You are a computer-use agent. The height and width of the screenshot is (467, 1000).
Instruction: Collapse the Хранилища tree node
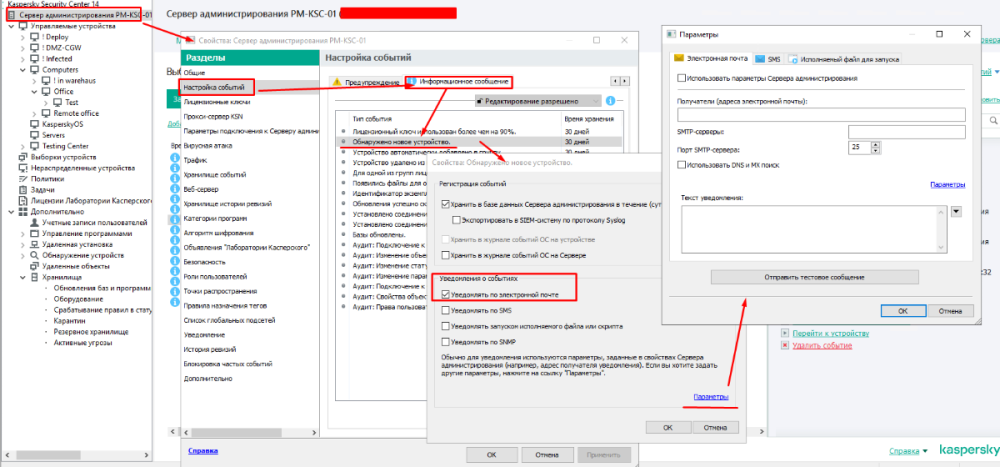coord(24,278)
